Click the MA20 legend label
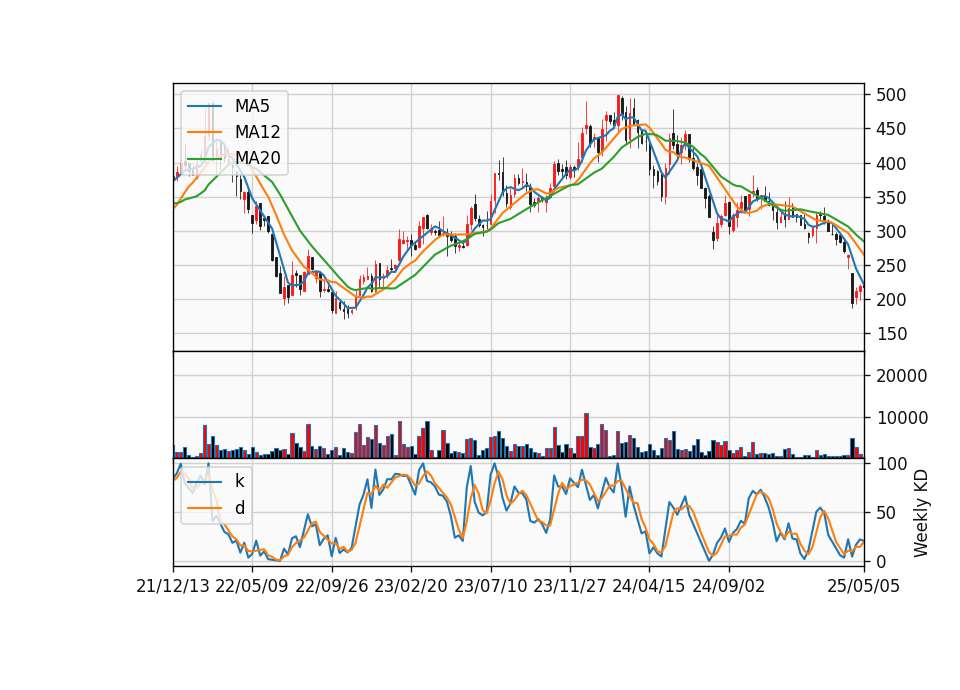960x690 pixels. pos(257,158)
